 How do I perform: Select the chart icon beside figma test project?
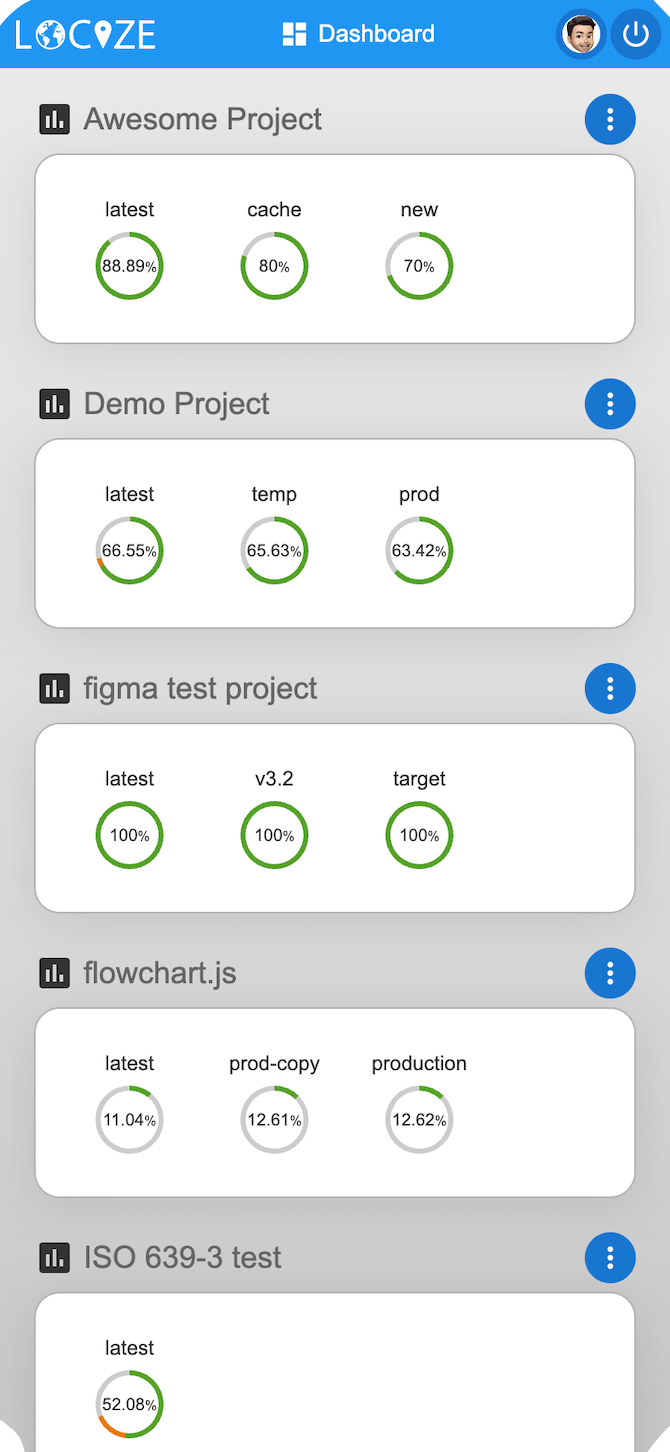(x=53, y=688)
